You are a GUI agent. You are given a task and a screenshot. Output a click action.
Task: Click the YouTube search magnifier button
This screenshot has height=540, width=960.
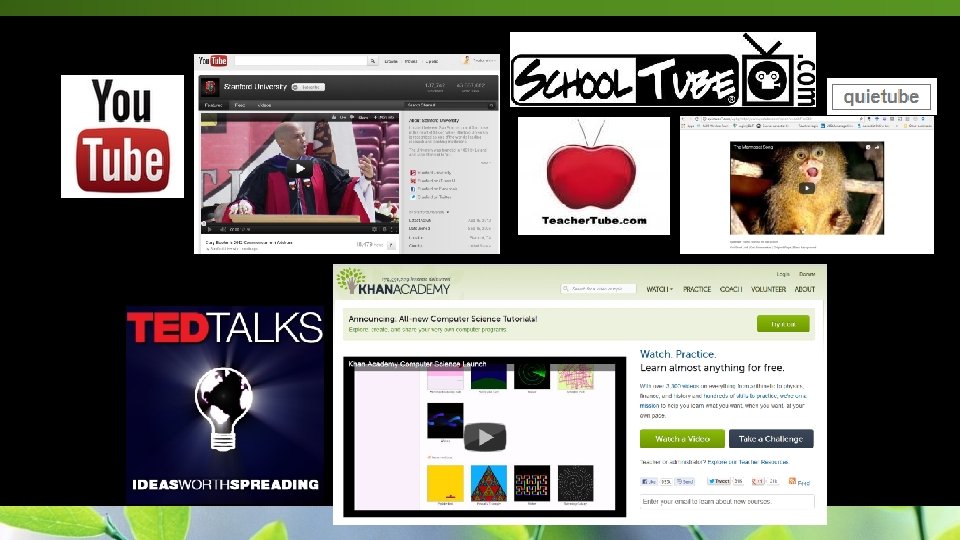pos(372,61)
